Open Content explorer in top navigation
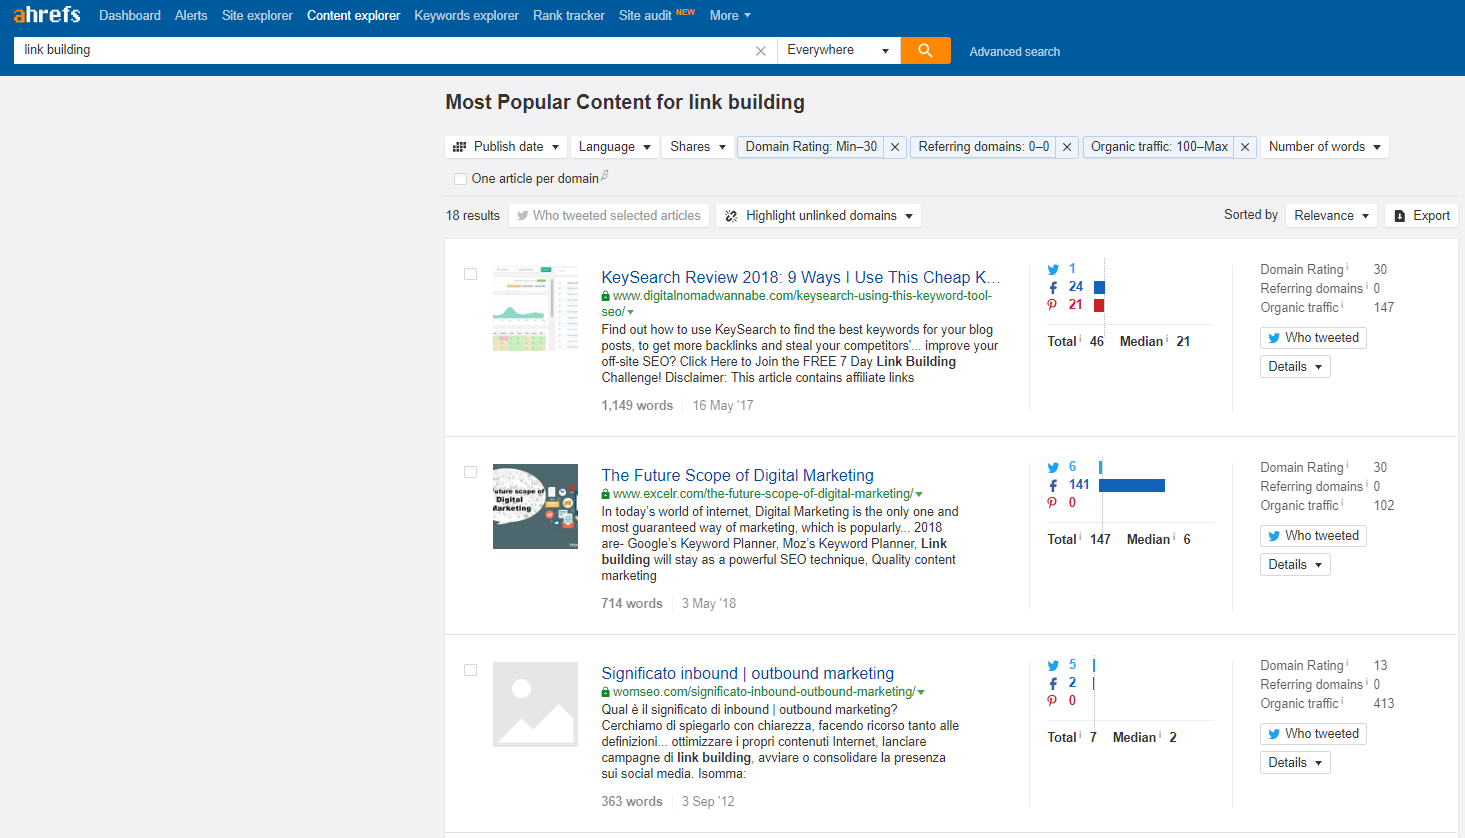Image resolution: width=1465 pixels, height=838 pixels. pyautogui.click(x=353, y=15)
